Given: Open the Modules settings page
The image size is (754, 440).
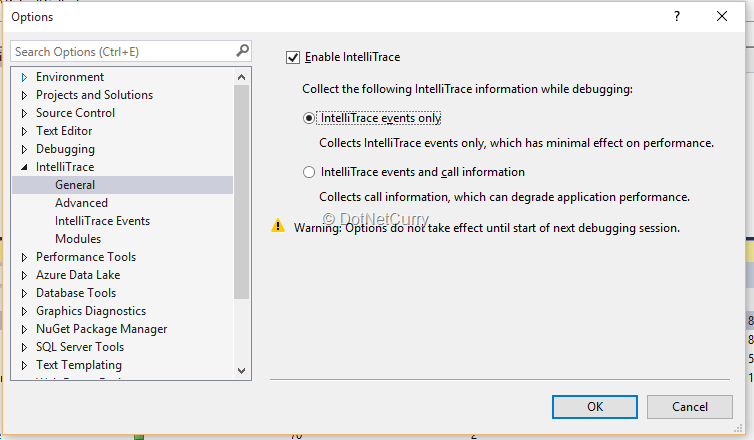Looking at the screenshot, I should click(78, 239).
